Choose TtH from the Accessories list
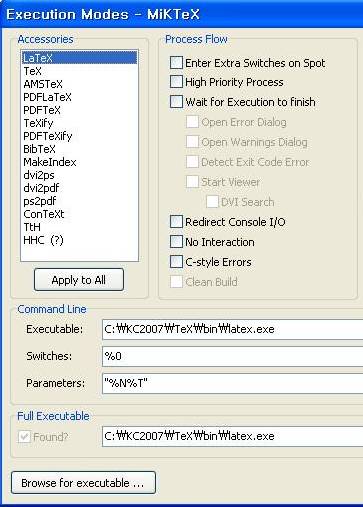Viewport: 363px width, 507px height. tap(79, 227)
